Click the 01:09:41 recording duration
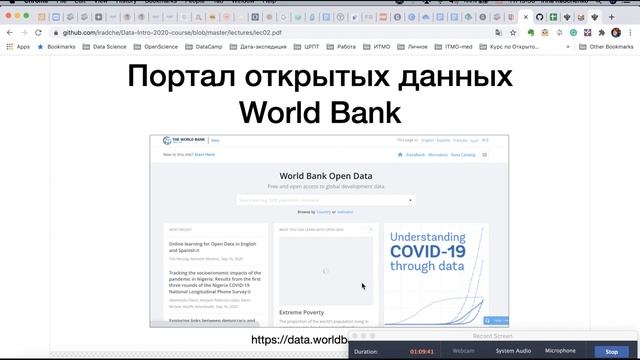Image resolution: width=640 pixels, height=360 pixels. (422, 351)
